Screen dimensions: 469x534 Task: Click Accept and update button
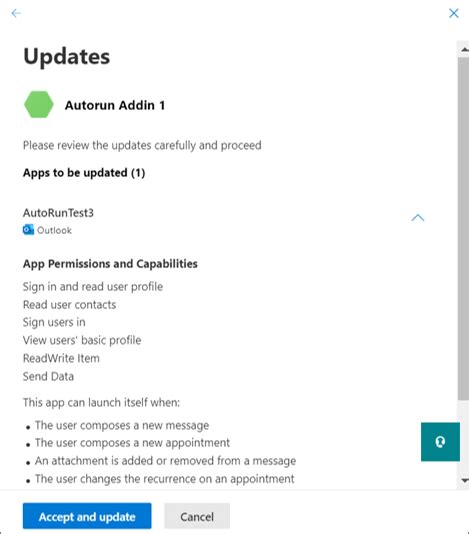pyautogui.click(x=87, y=516)
